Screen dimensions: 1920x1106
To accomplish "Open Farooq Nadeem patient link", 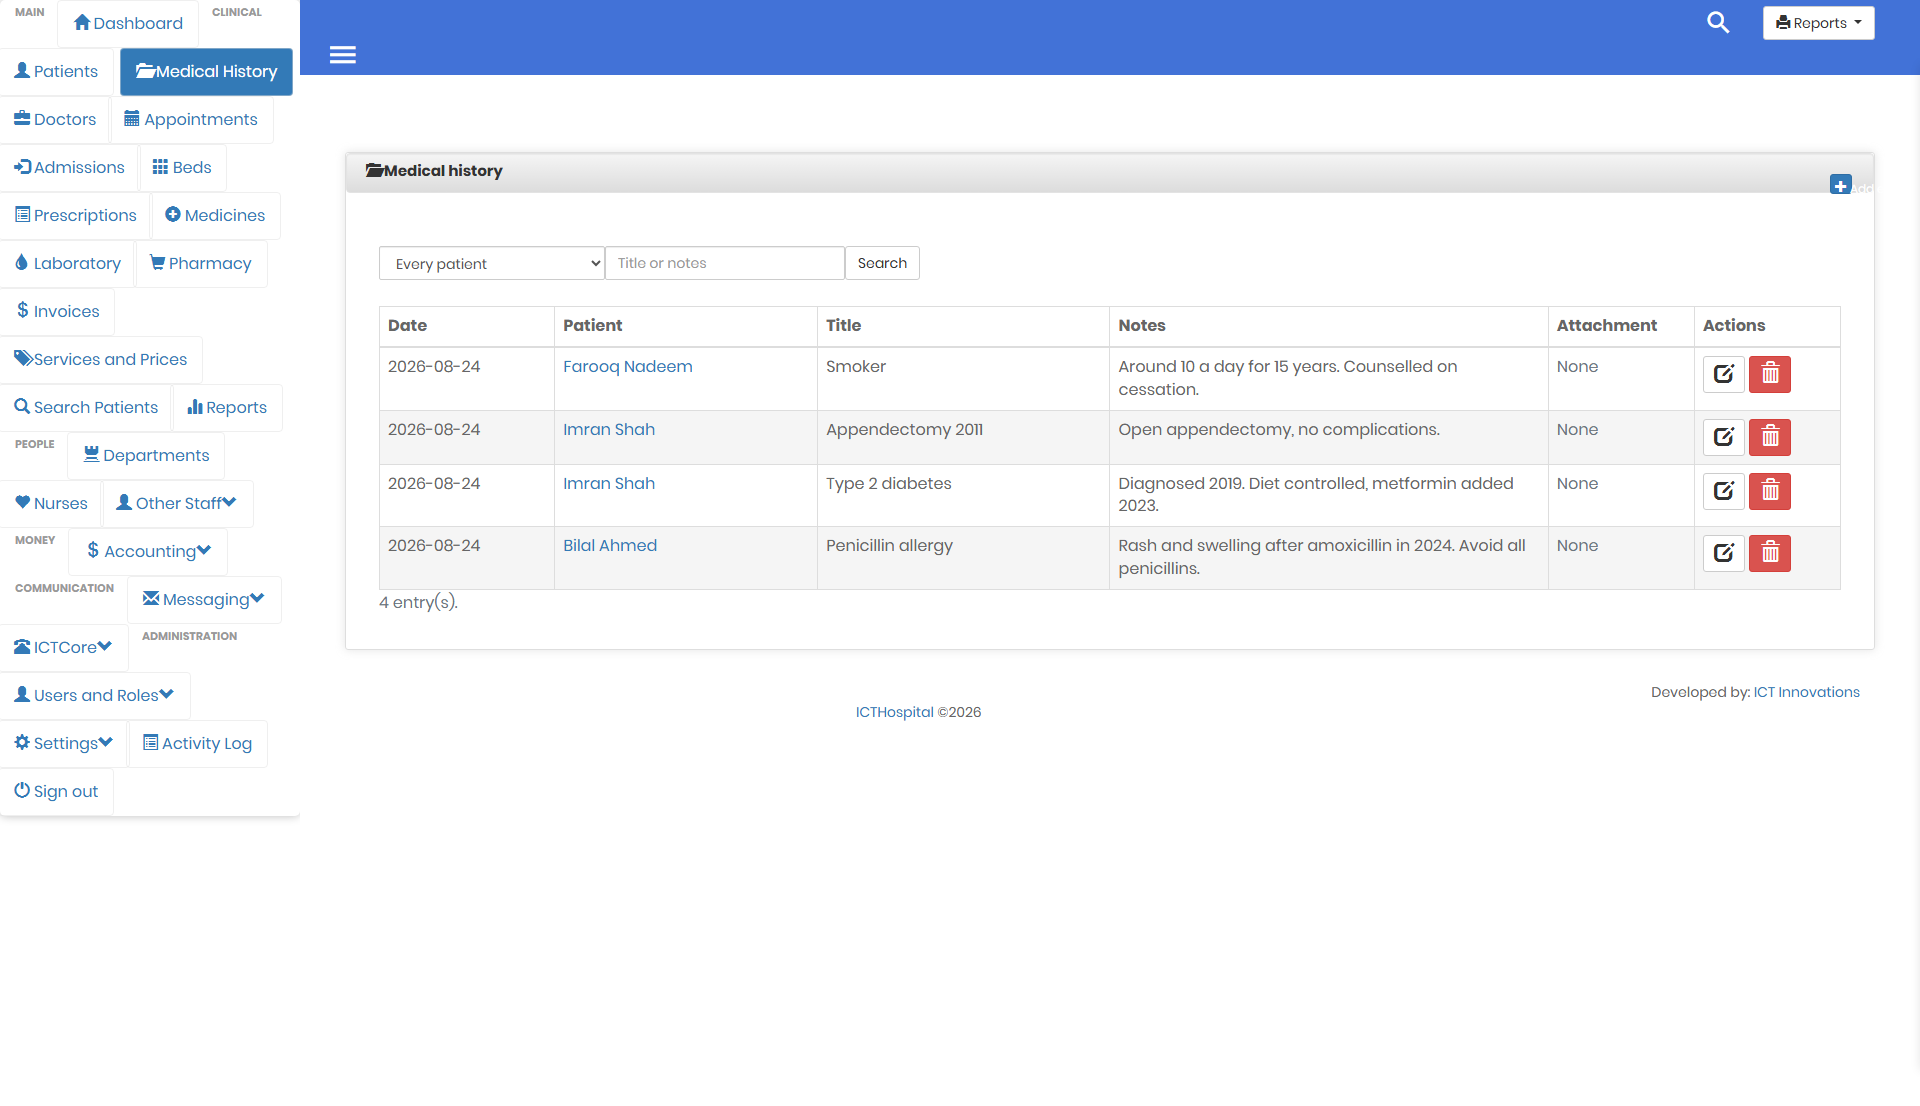I will (627, 366).
